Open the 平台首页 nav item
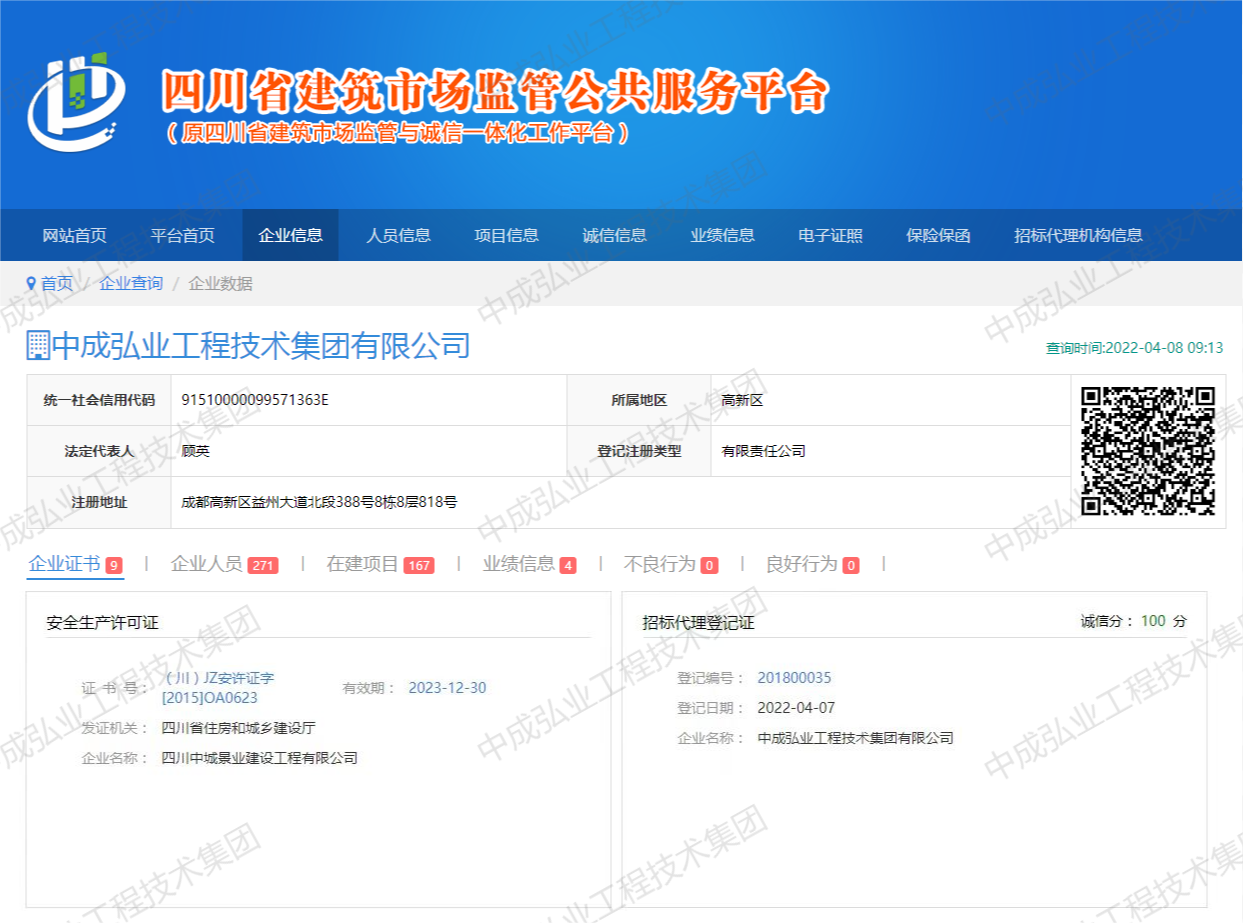The height and width of the screenshot is (923, 1243). tap(182, 235)
